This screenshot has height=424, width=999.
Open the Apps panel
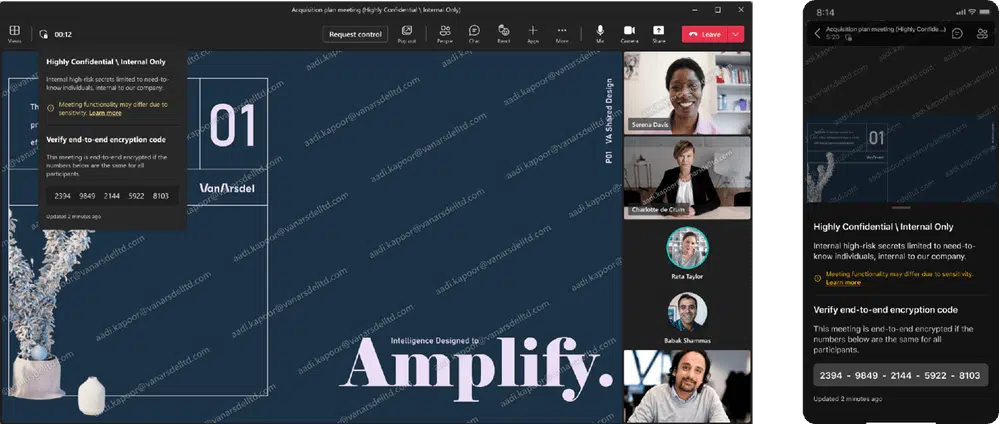click(533, 34)
